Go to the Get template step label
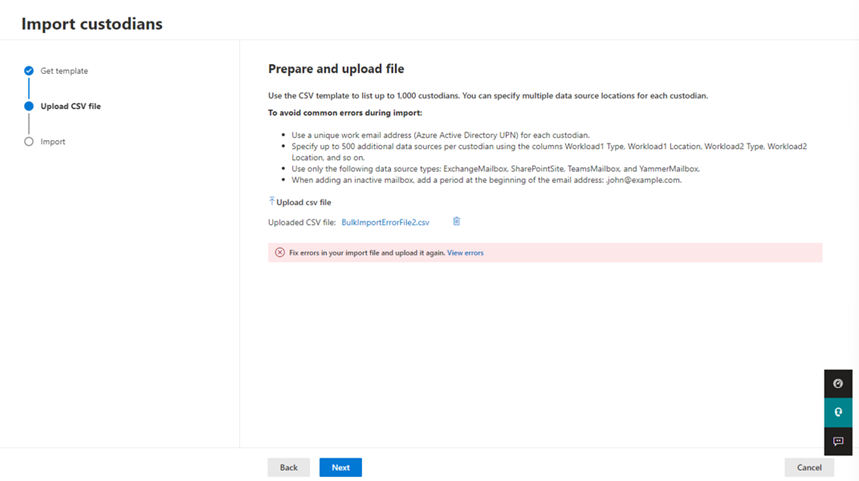 (x=64, y=71)
